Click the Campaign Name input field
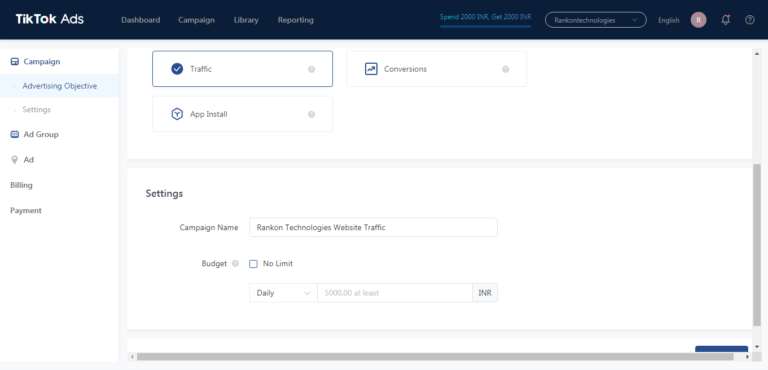This screenshot has height=370, width=768. tap(373, 227)
